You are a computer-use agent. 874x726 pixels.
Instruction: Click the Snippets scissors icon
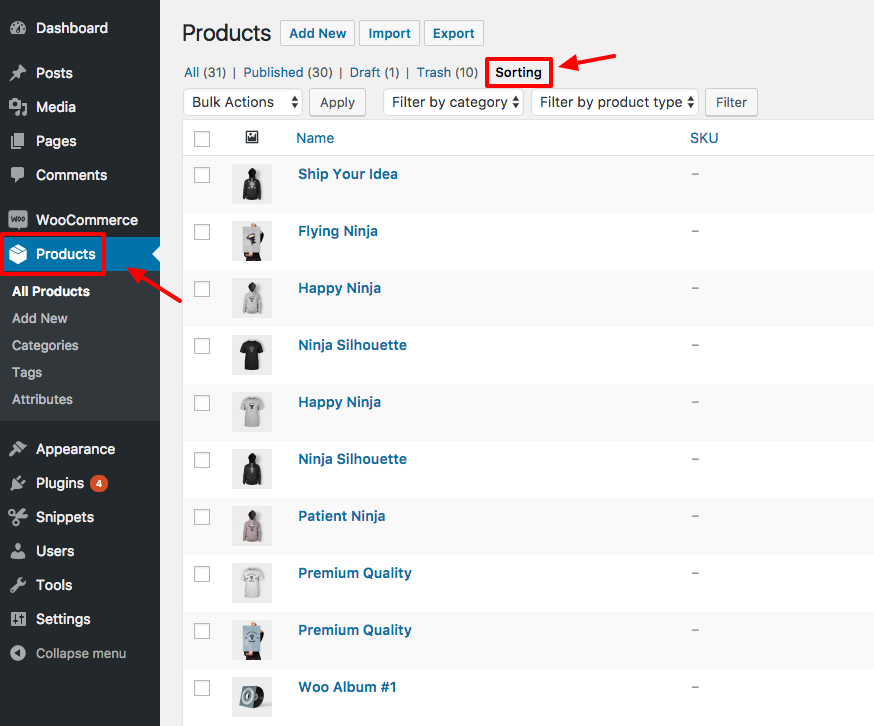click(17, 517)
